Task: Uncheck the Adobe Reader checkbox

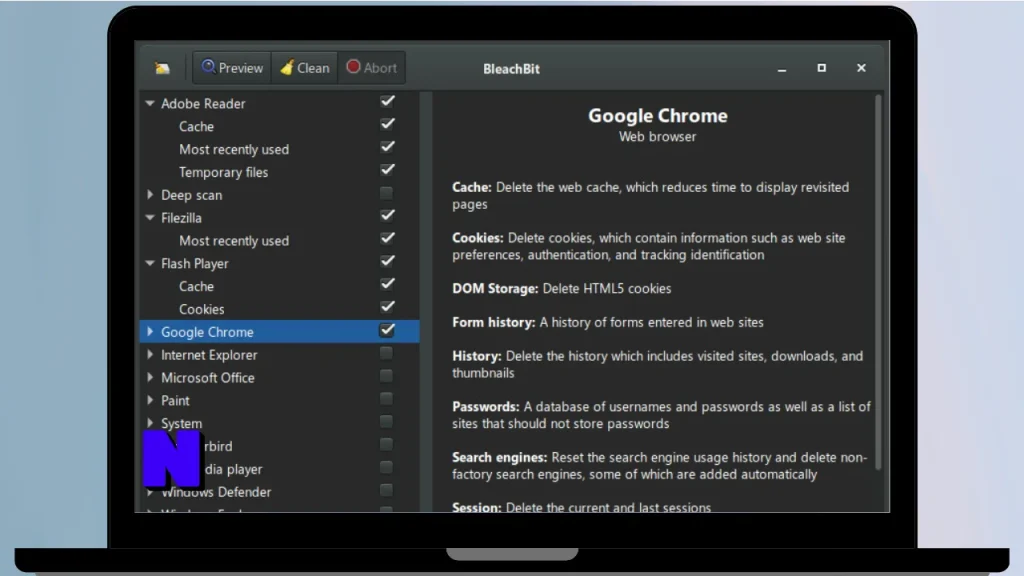Action: [x=387, y=101]
